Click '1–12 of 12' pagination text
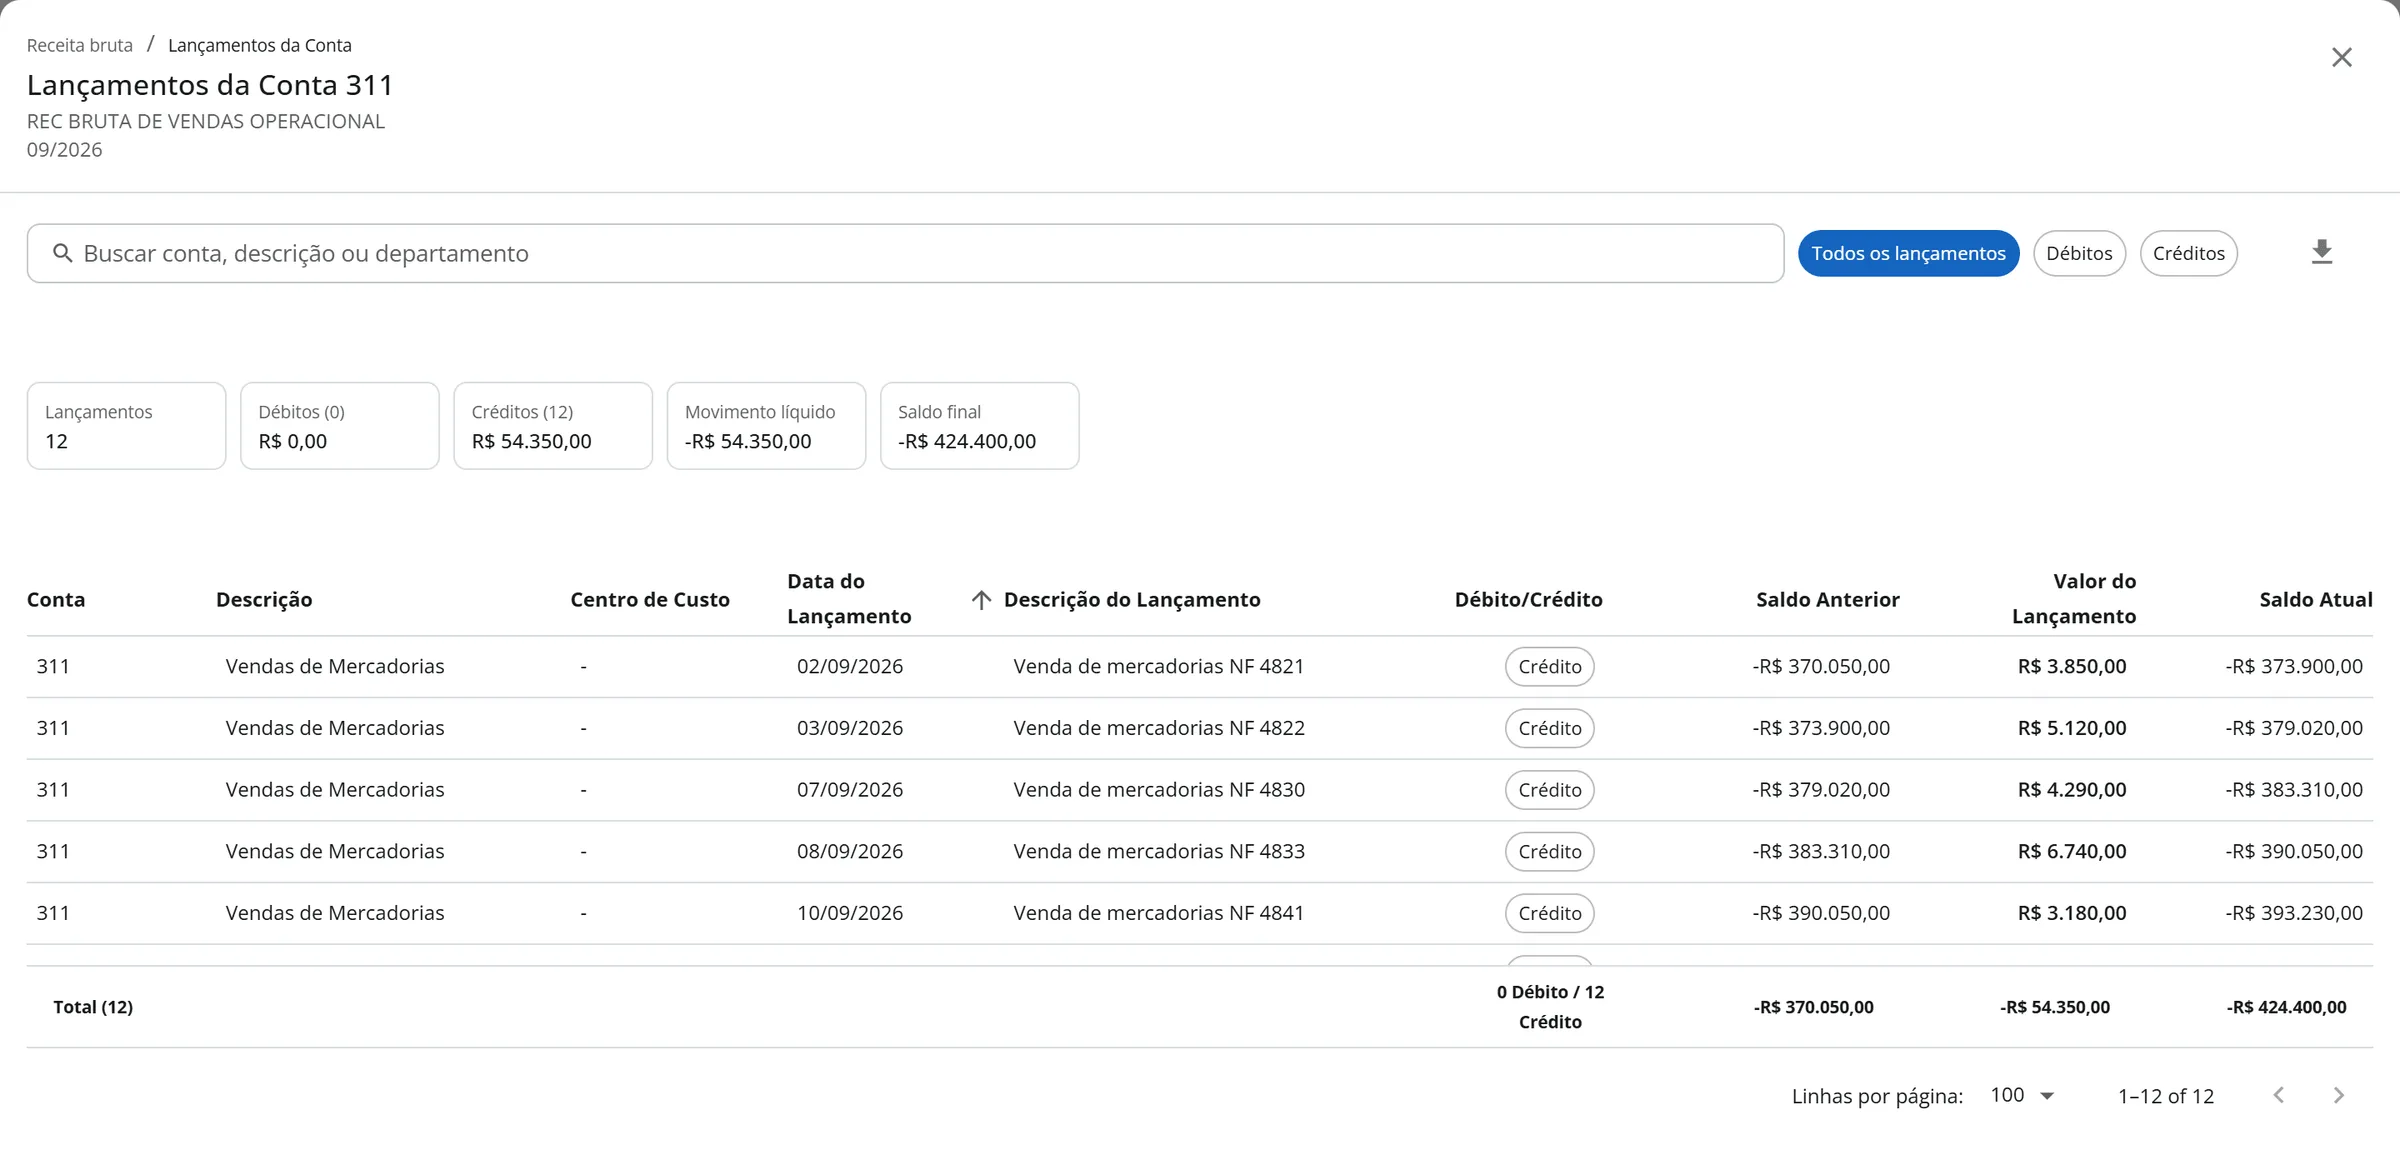The height and width of the screenshot is (1170, 2400). pyautogui.click(x=2165, y=1096)
